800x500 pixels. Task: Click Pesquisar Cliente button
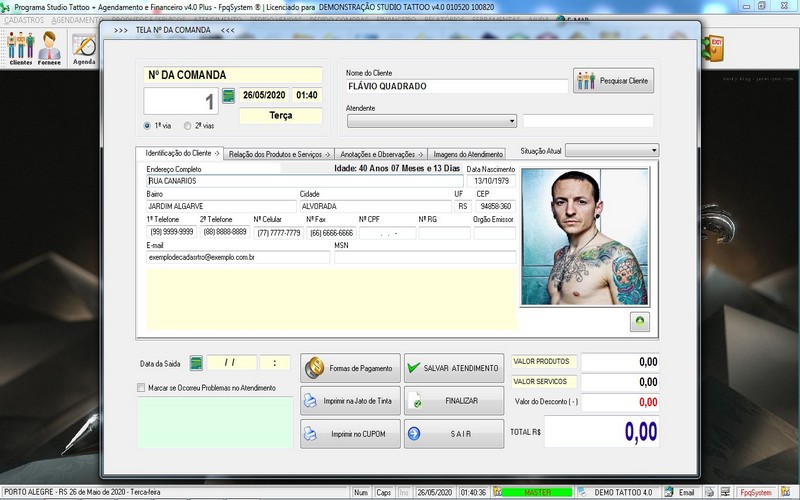point(613,81)
